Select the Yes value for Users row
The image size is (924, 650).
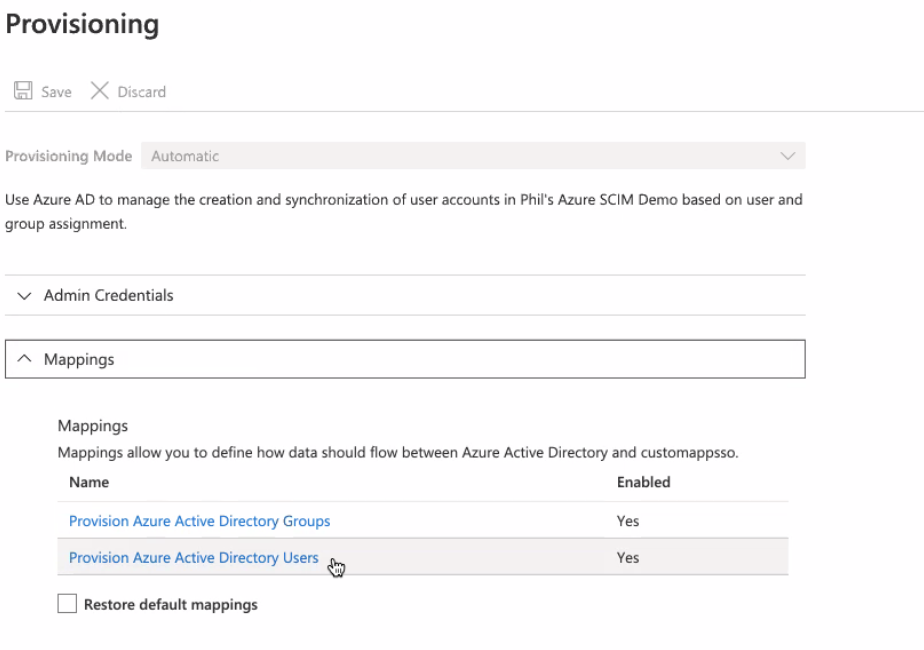pyautogui.click(x=627, y=558)
